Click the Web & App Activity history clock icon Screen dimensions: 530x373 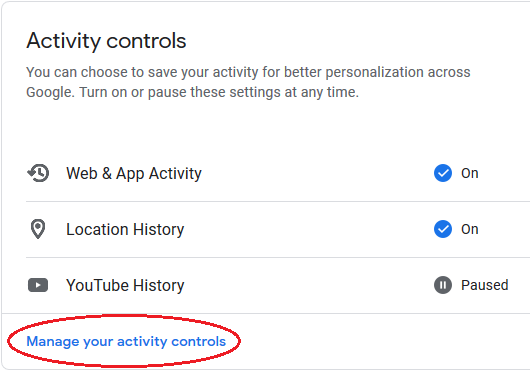click(x=38, y=173)
